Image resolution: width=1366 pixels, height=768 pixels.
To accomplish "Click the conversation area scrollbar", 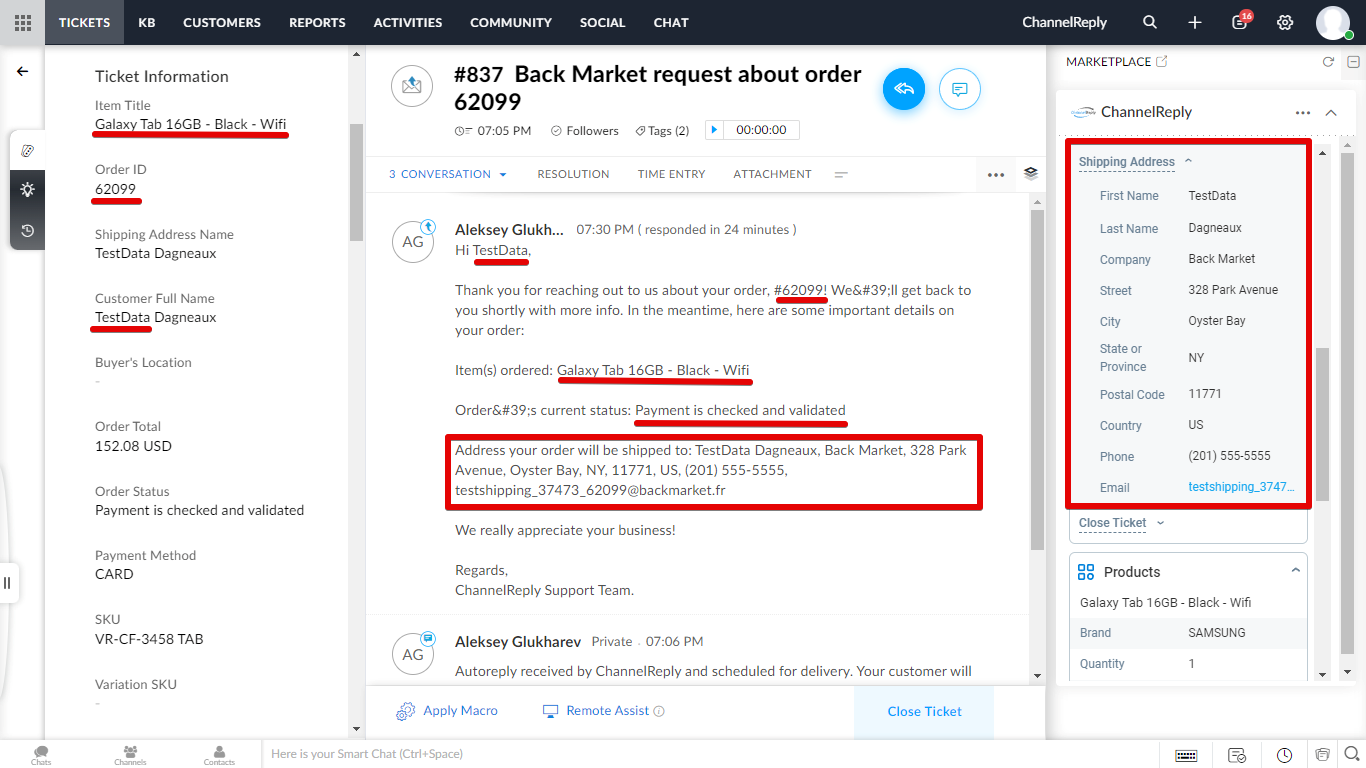I will [x=1037, y=380].
